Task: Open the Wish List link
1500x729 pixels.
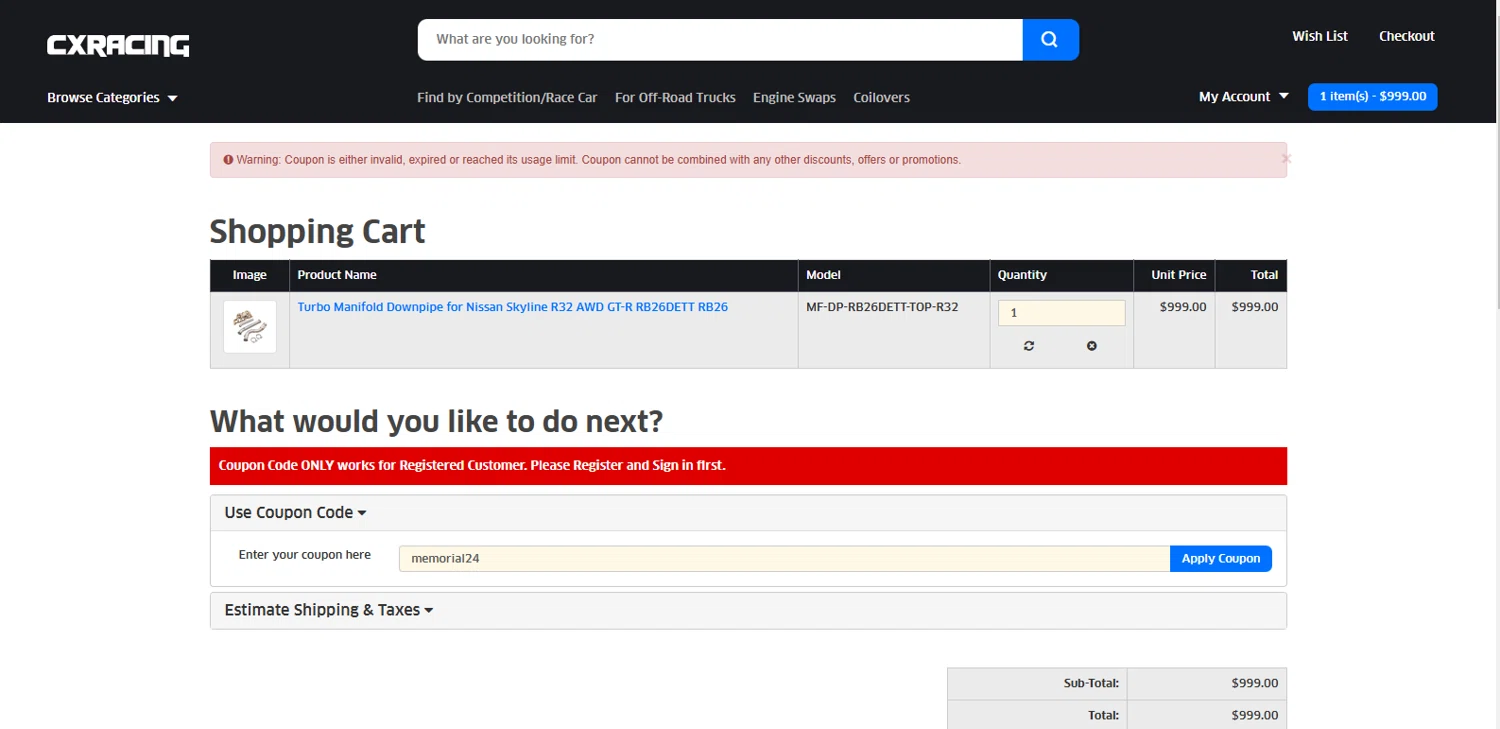Action: tap(1320, 36)
